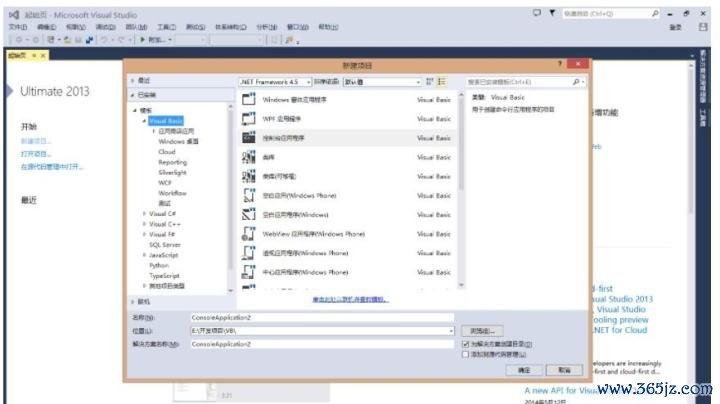Click the 确定 OK button
720x404 pixels.
coord(524,370)
